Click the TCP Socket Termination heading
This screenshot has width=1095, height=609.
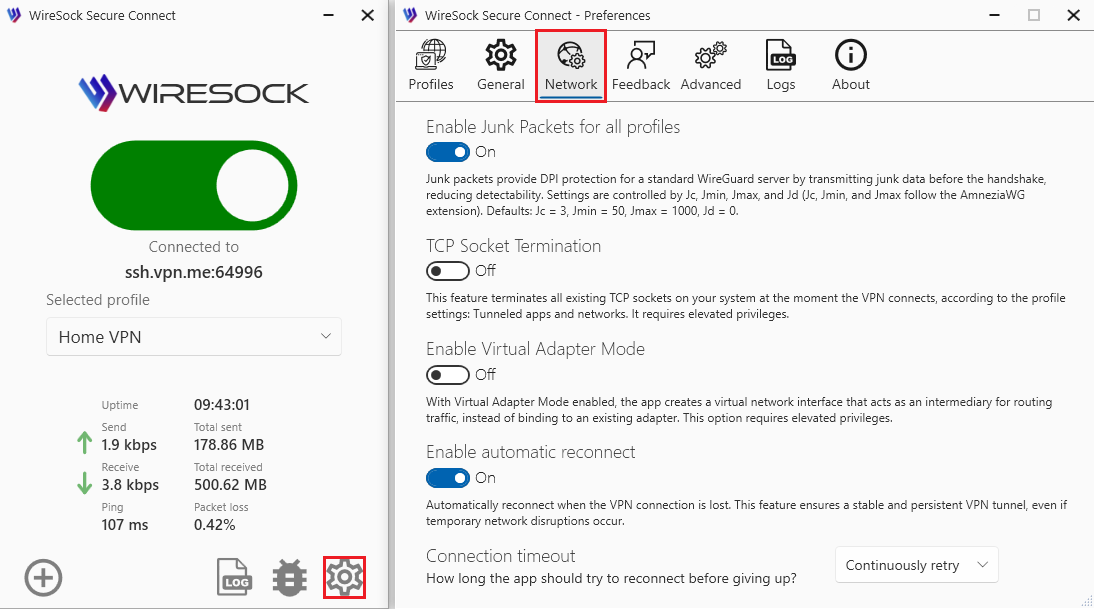pos(513,246)
